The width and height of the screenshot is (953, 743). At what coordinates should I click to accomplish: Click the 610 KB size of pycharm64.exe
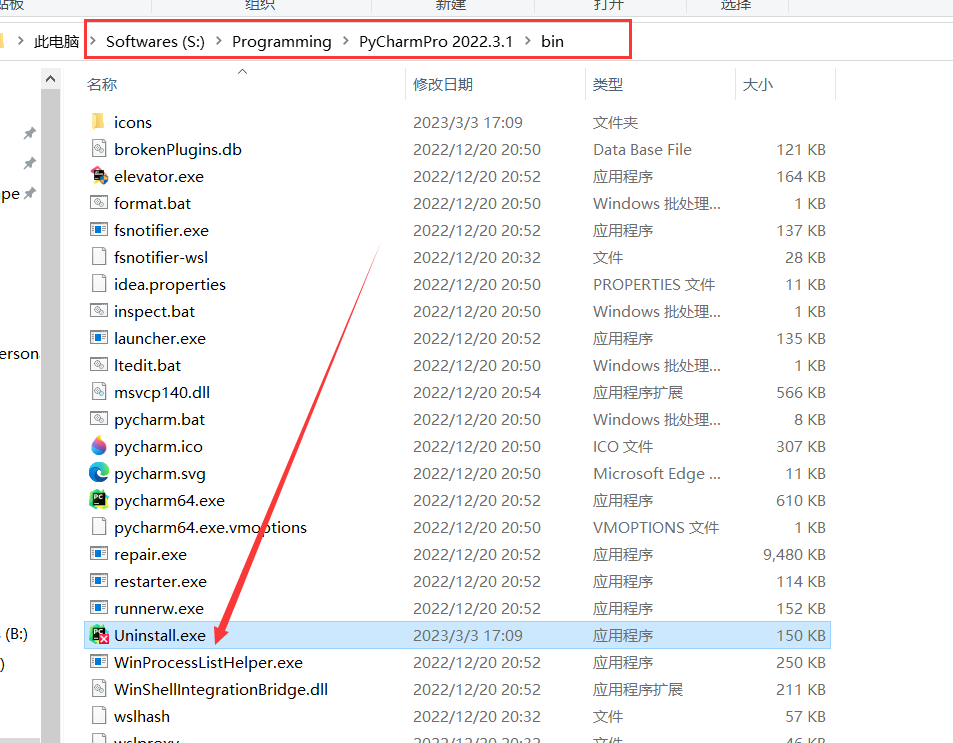click(801, 500)
